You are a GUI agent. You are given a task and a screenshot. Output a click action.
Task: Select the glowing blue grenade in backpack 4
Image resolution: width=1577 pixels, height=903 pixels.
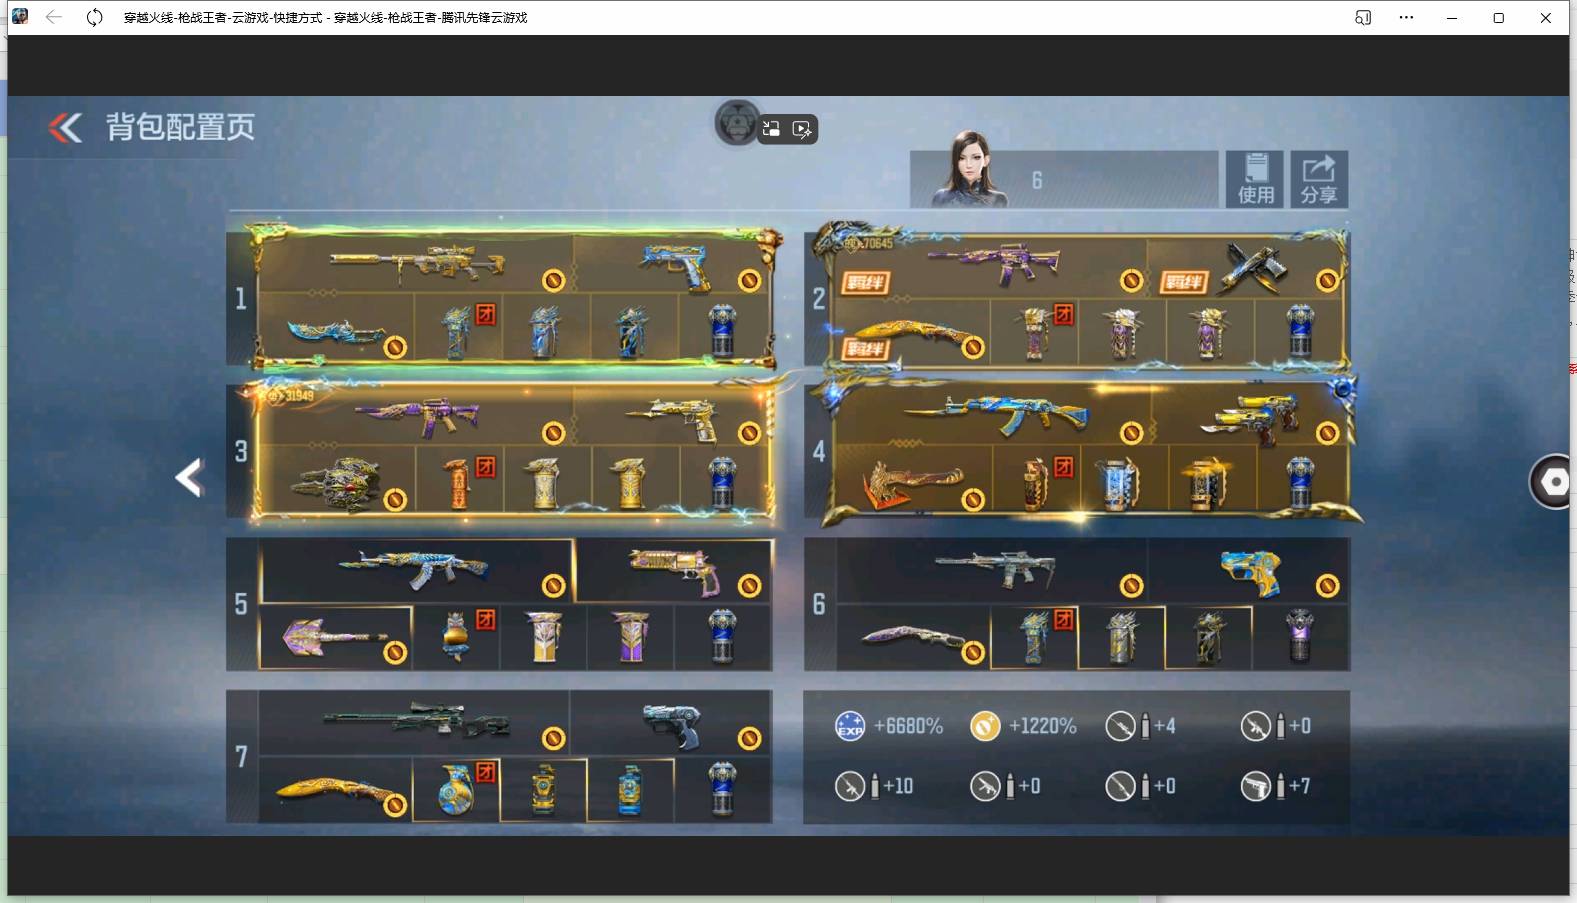pyautogui.click(x=1121, y=482)
